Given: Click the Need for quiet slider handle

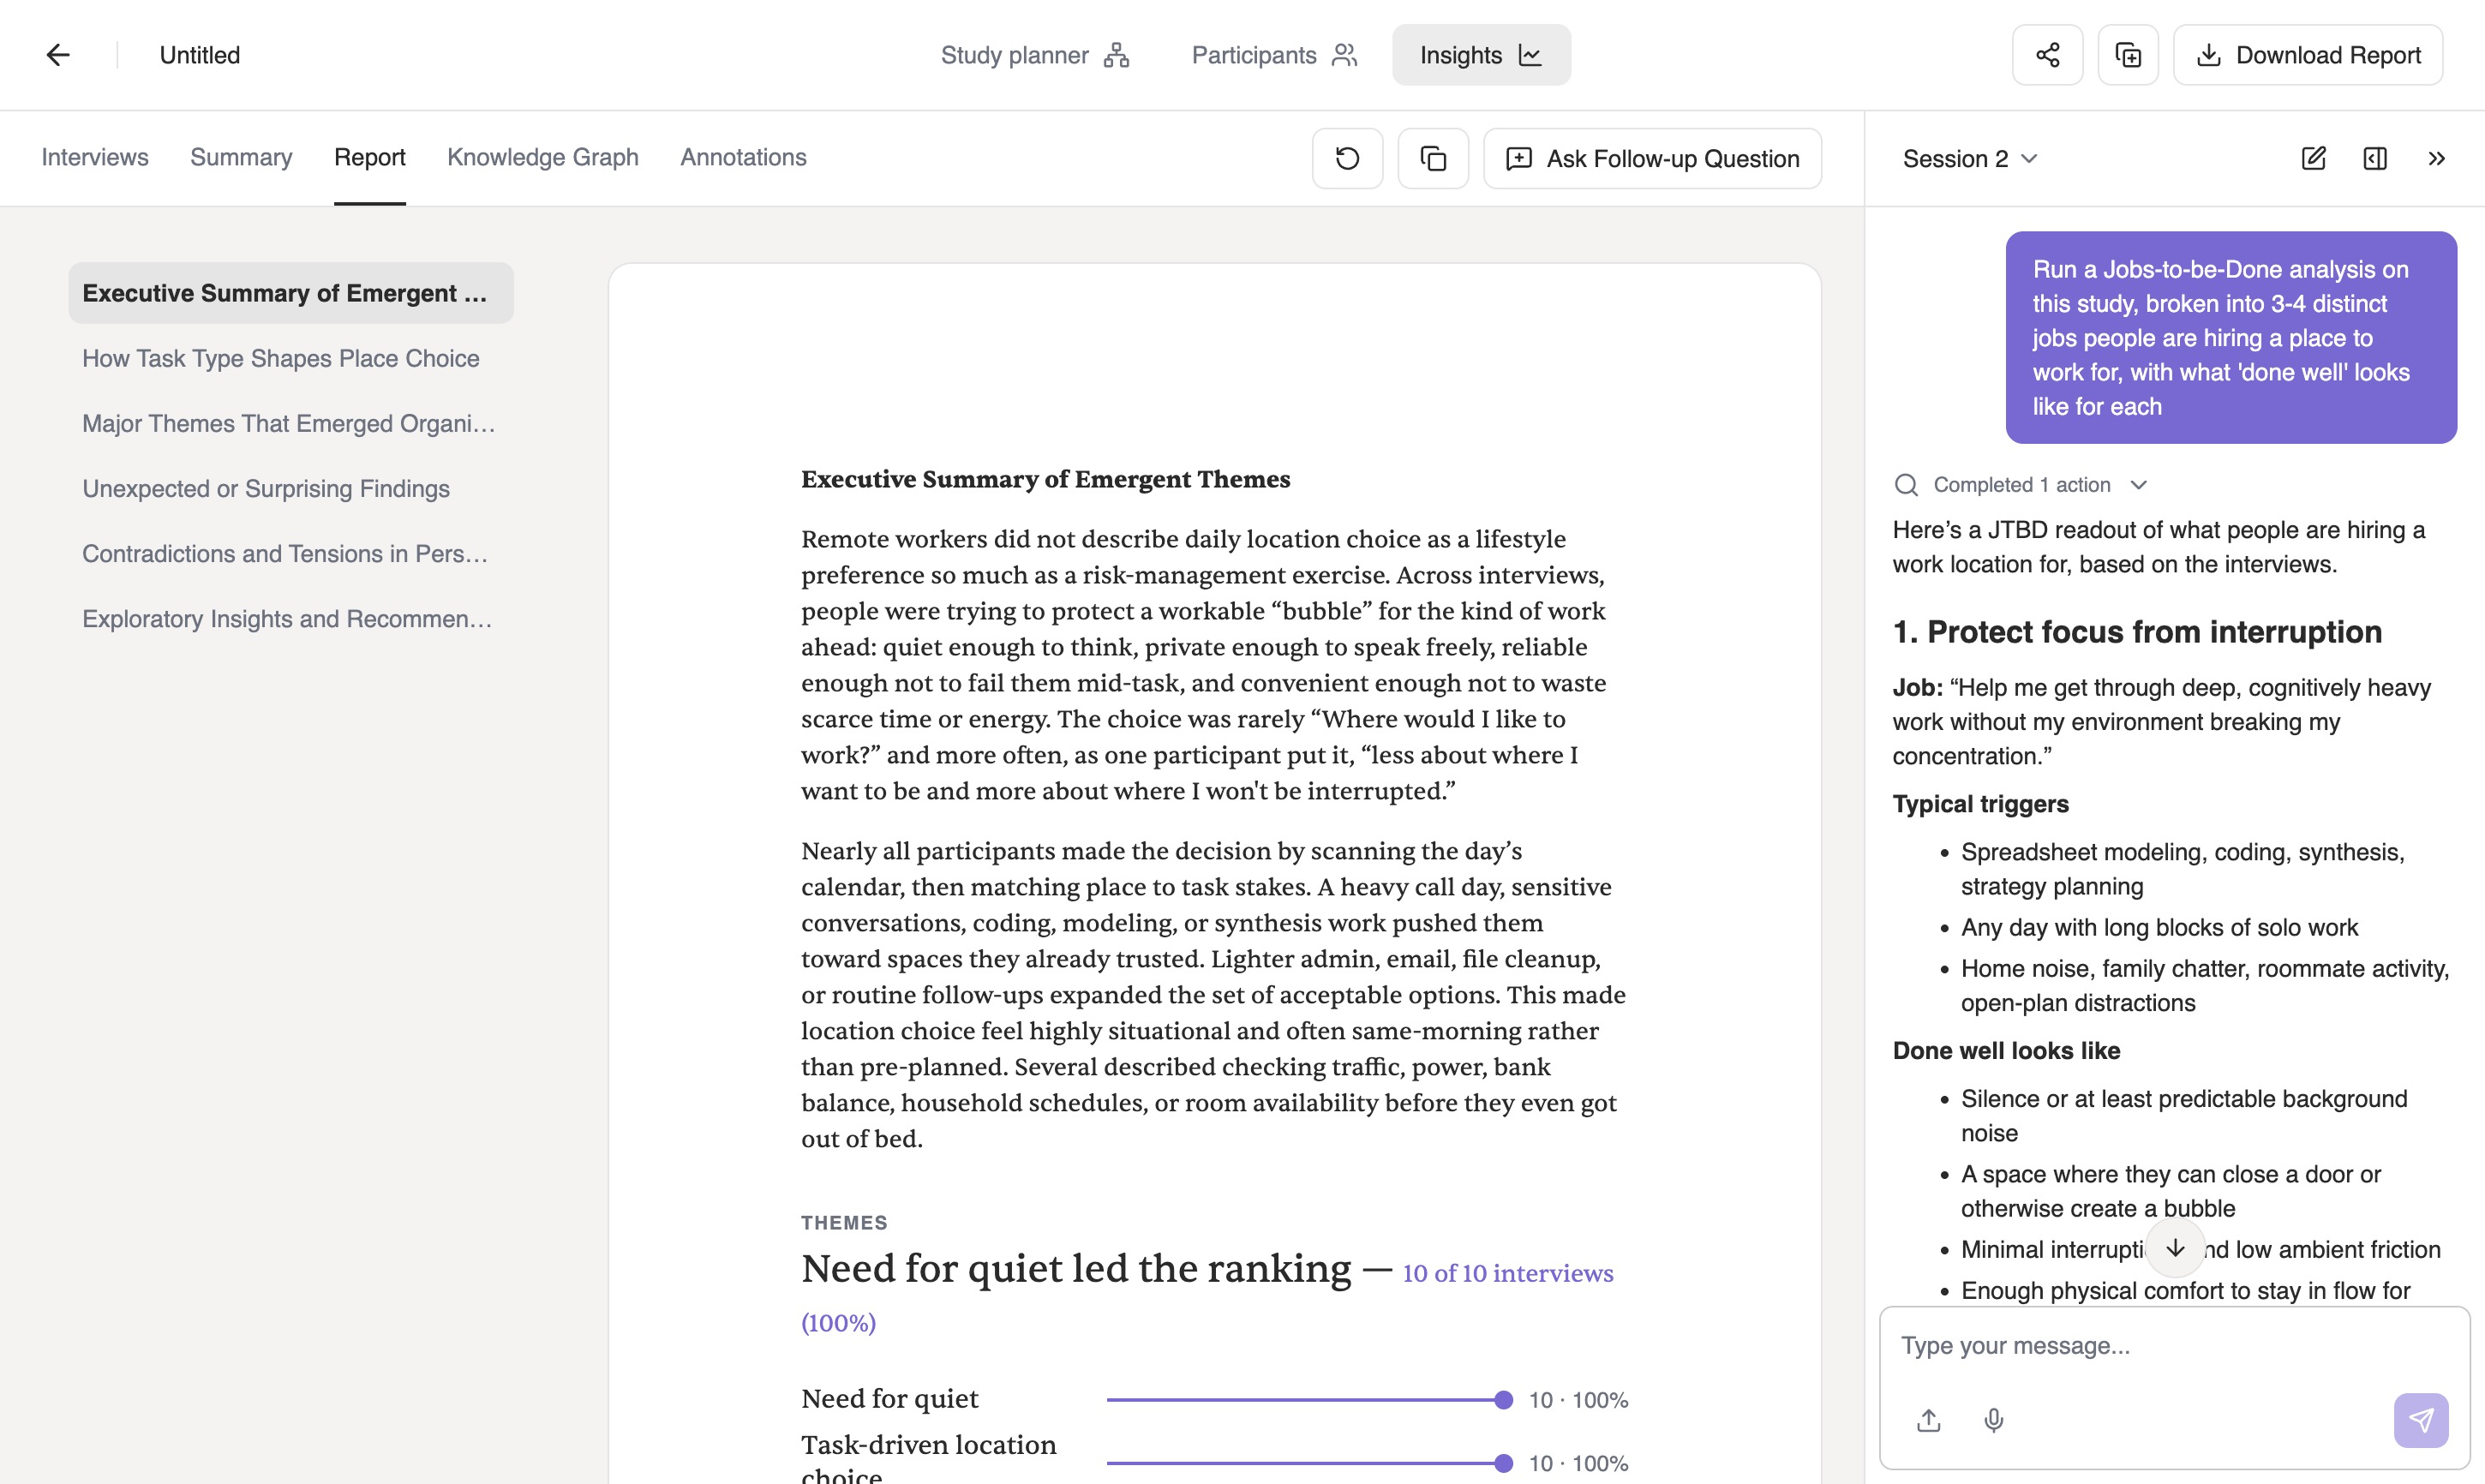Looking at the screenshot, I should [1503, 1400].
